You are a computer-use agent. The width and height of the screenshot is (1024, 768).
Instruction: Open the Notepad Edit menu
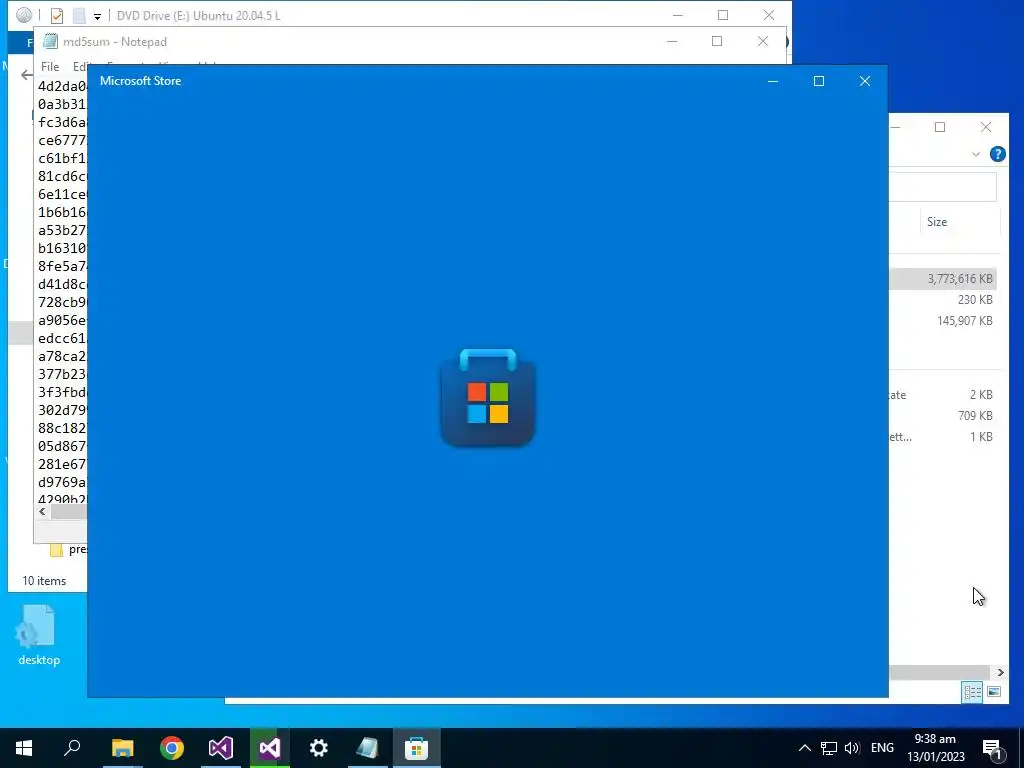point(80,67)
